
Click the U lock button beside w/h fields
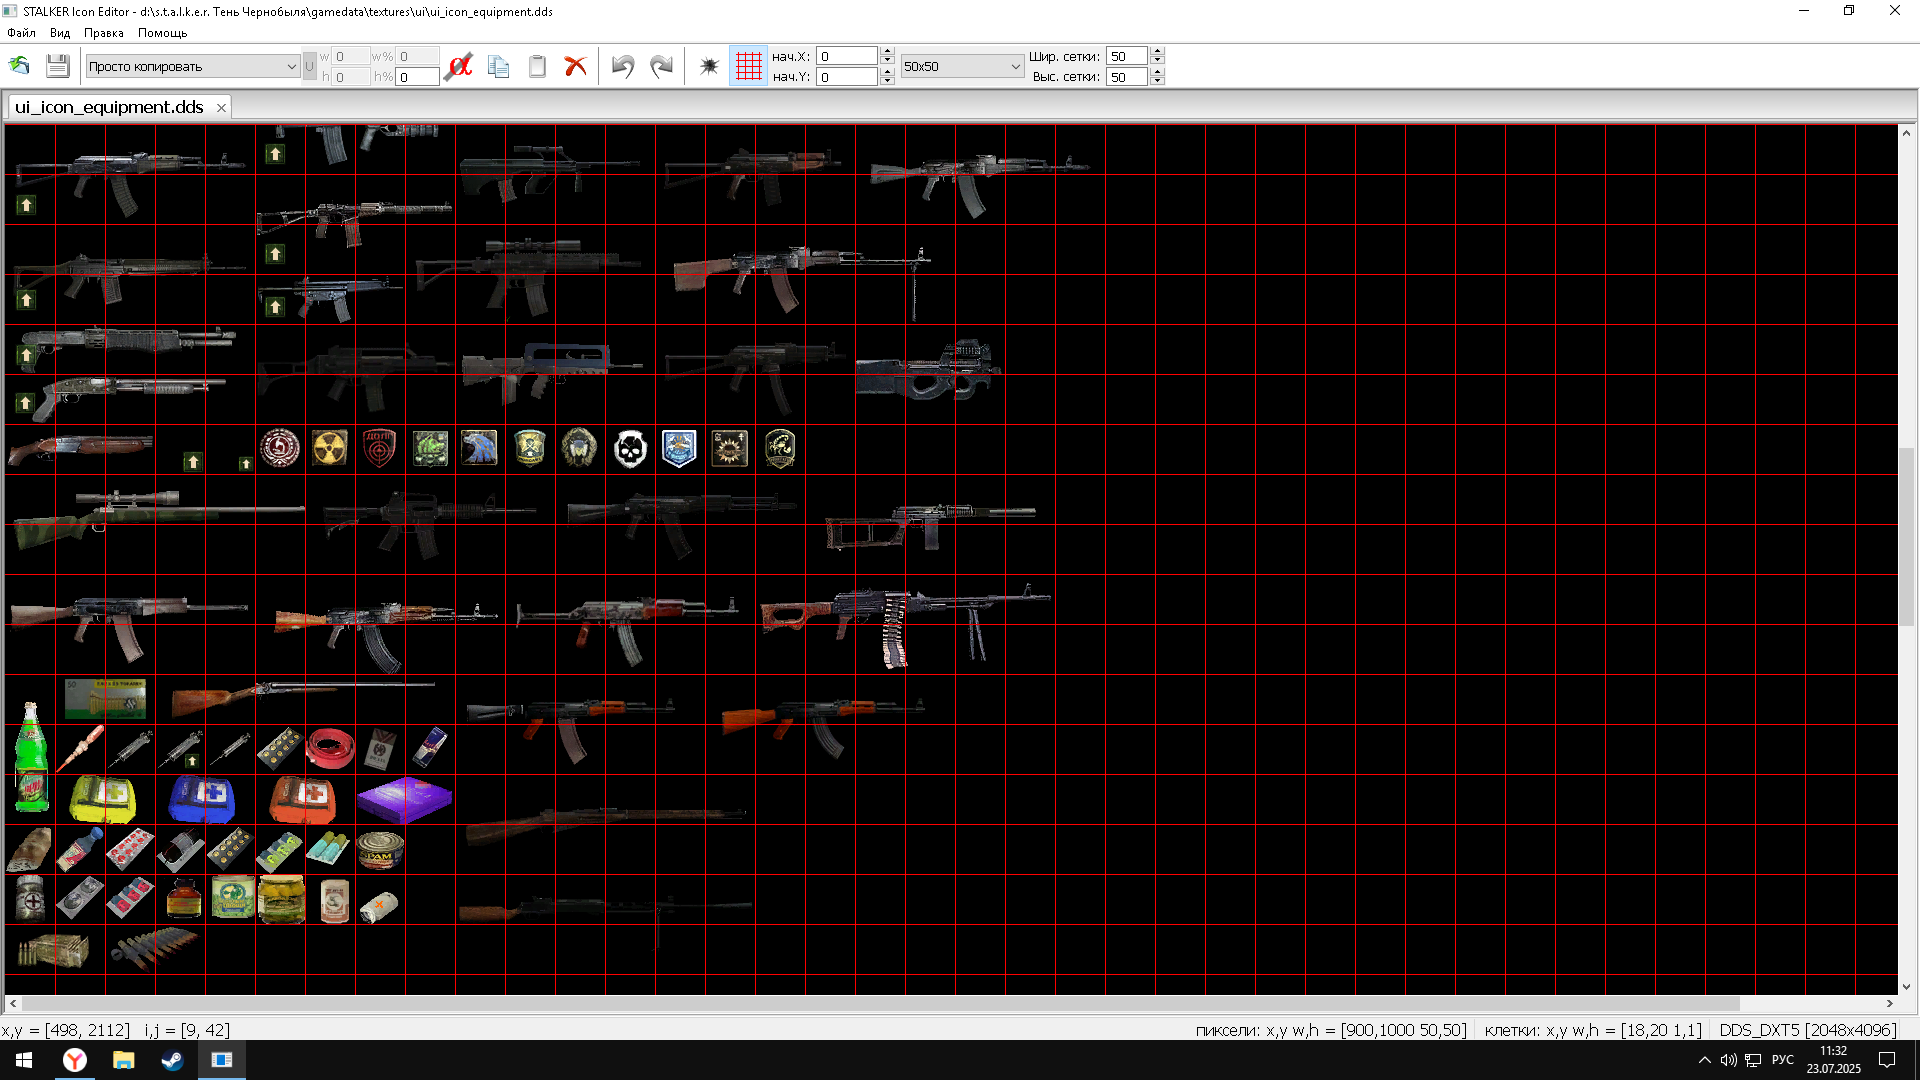click(309, 66)
